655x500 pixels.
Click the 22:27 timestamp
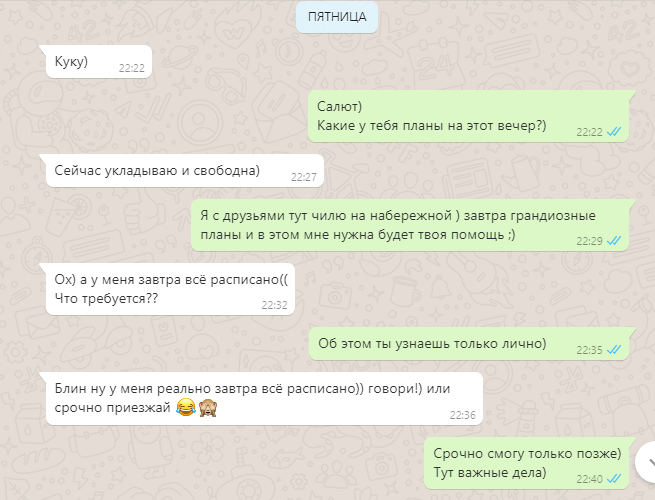click(304, 177)
